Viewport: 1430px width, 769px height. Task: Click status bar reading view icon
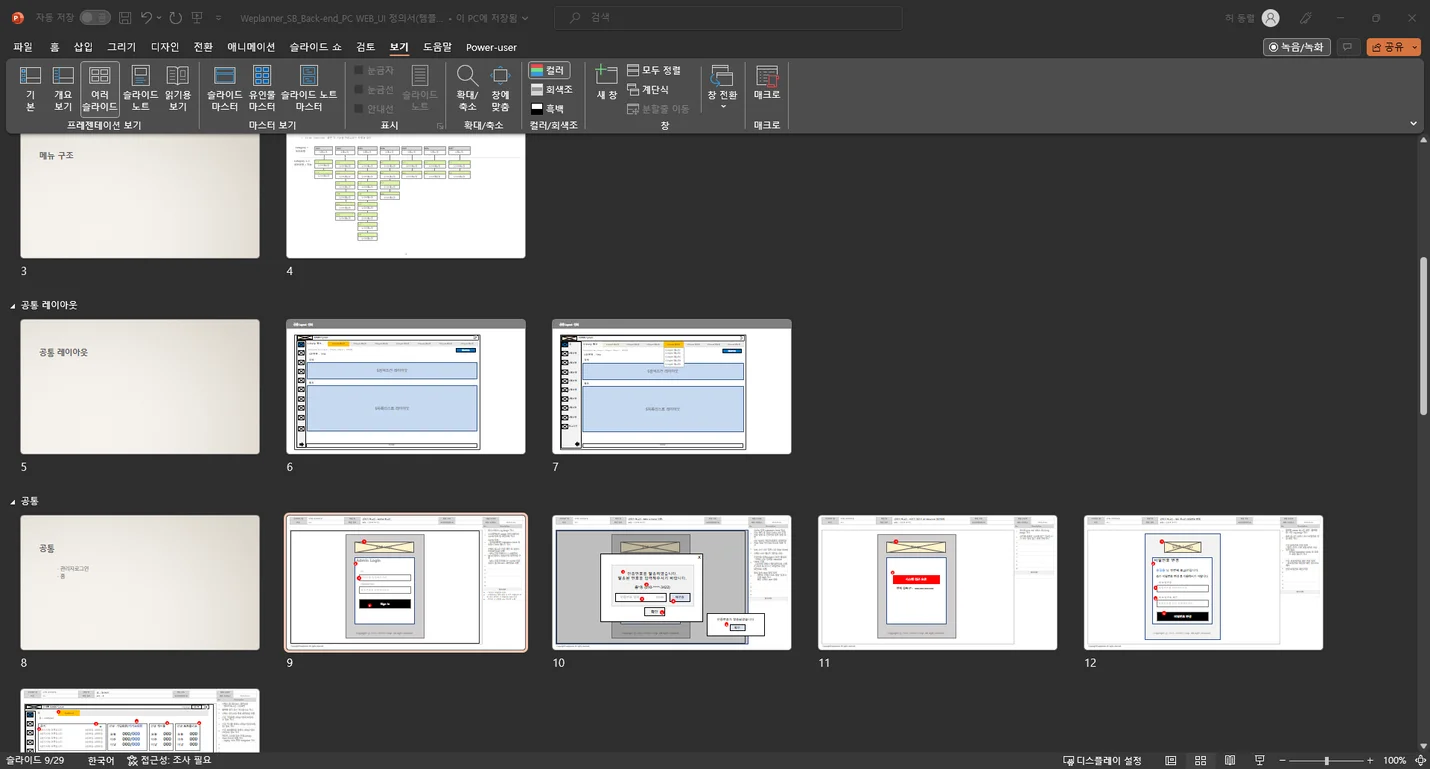coord(1230,761)
